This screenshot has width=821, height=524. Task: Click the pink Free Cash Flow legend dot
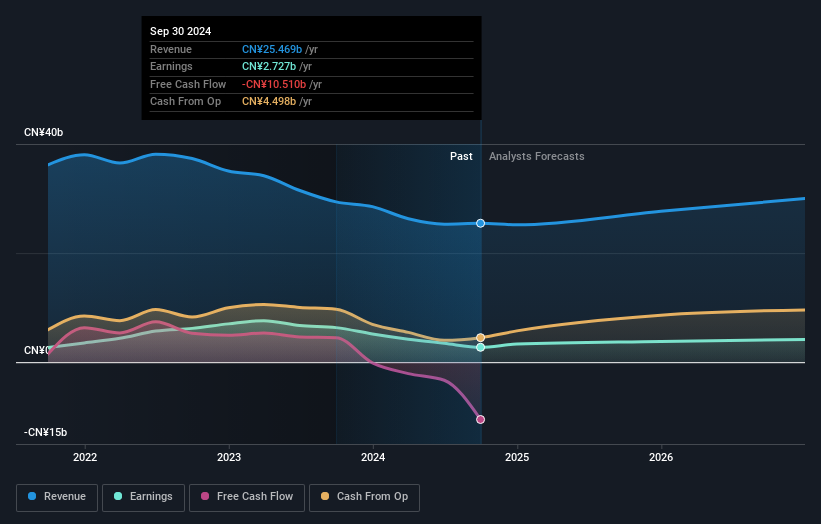(x=205, y=496)
